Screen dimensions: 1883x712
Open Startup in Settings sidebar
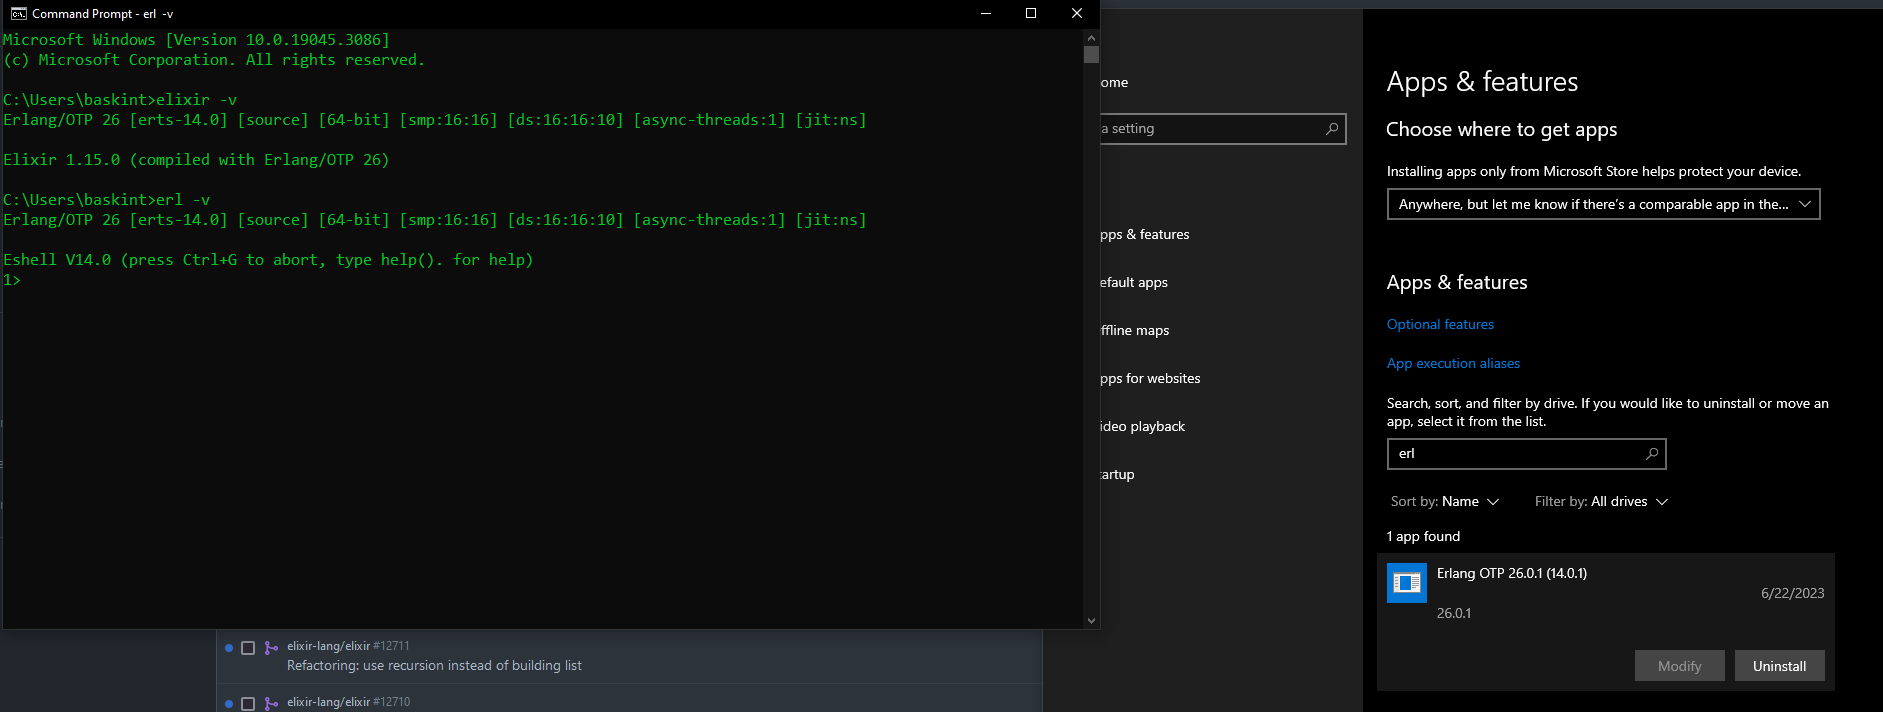[1118, 475]
